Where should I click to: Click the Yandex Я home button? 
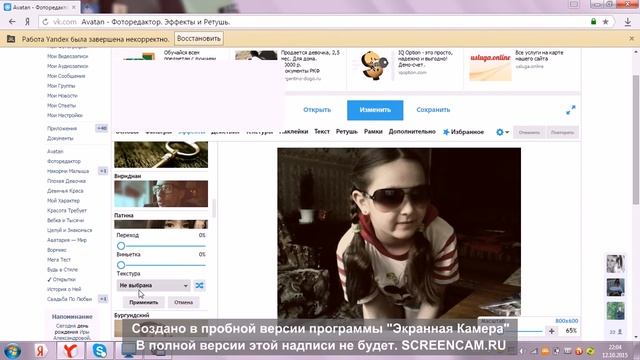(x=27, y=22)
